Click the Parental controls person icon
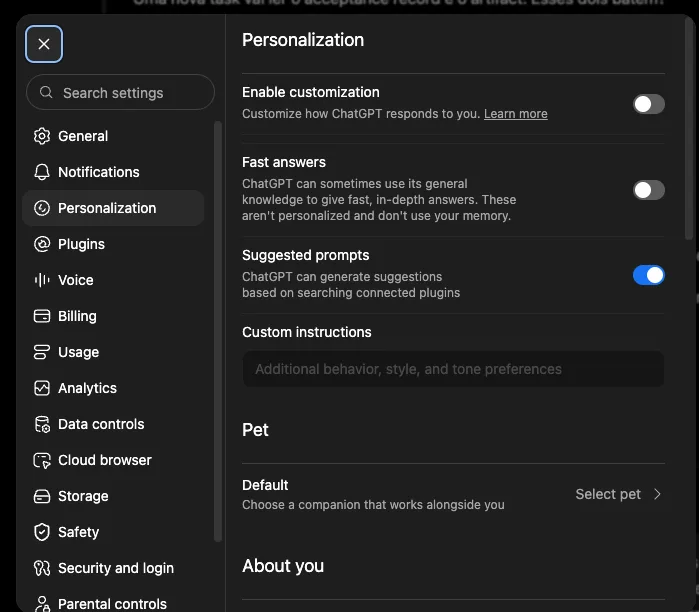 point(42,604)
